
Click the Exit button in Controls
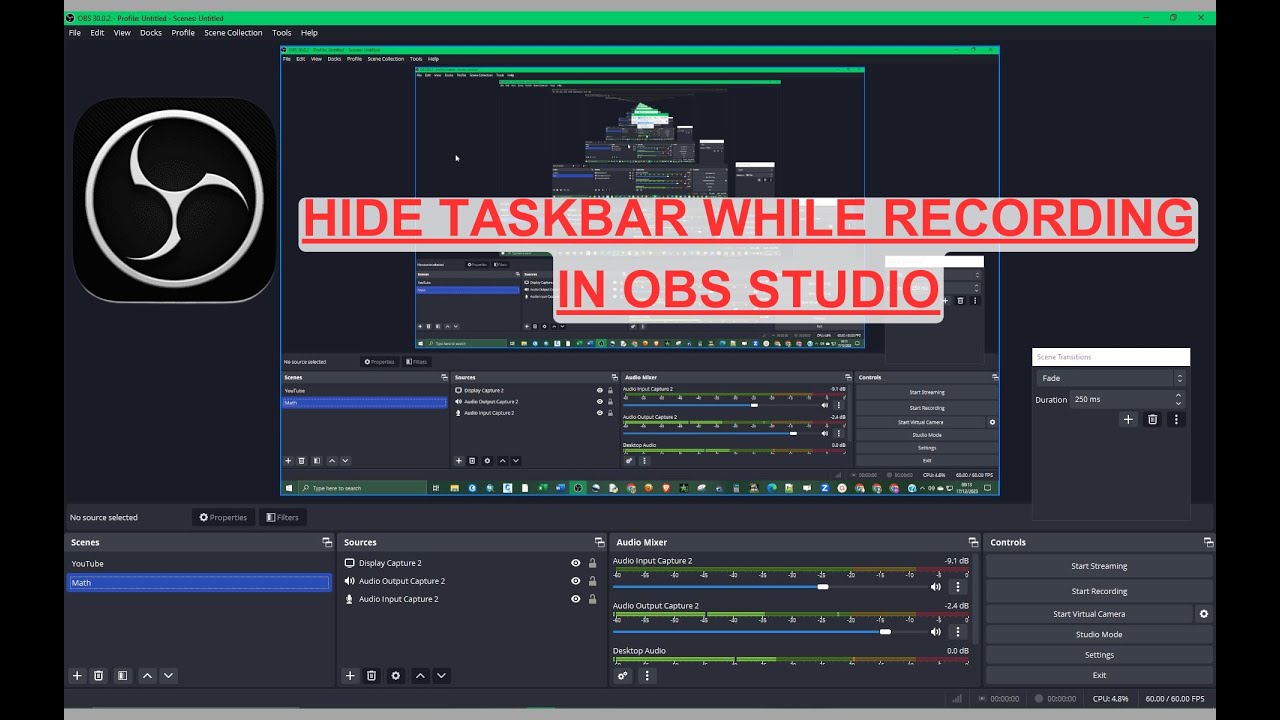pyautogui.click(x=1099, y=675)
